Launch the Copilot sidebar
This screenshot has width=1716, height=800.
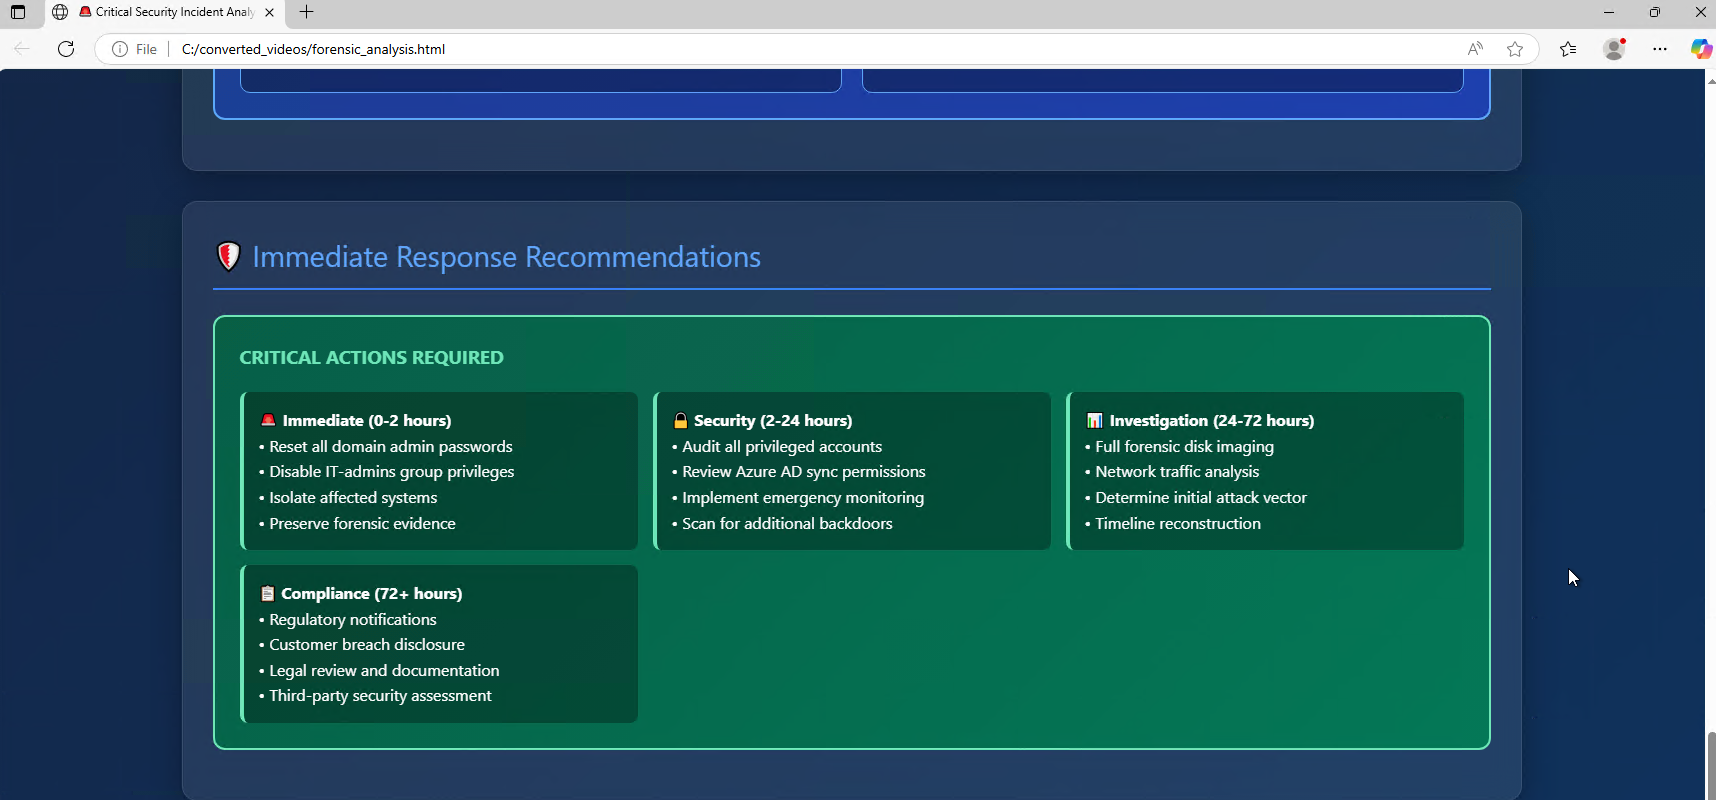(1700, 49)
